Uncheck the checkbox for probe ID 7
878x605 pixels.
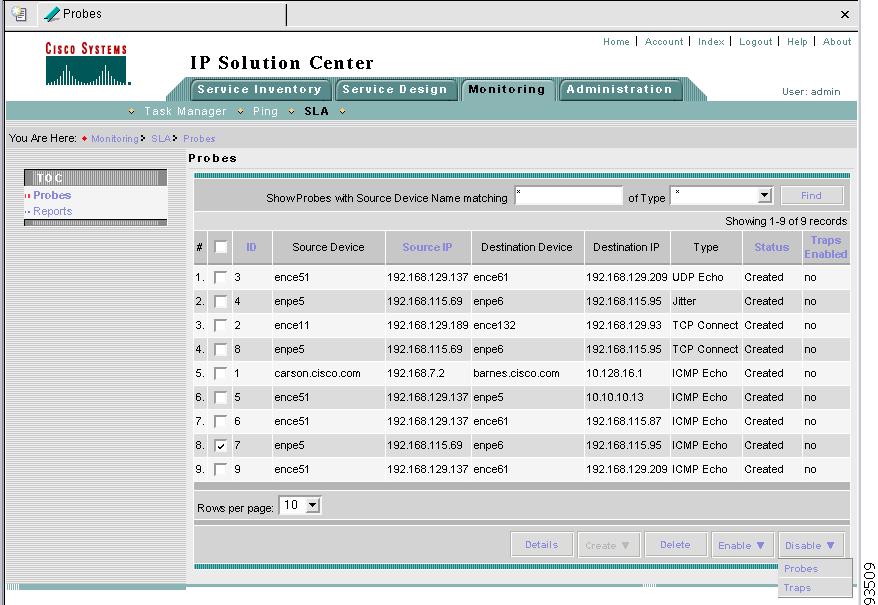coord(221,446)
